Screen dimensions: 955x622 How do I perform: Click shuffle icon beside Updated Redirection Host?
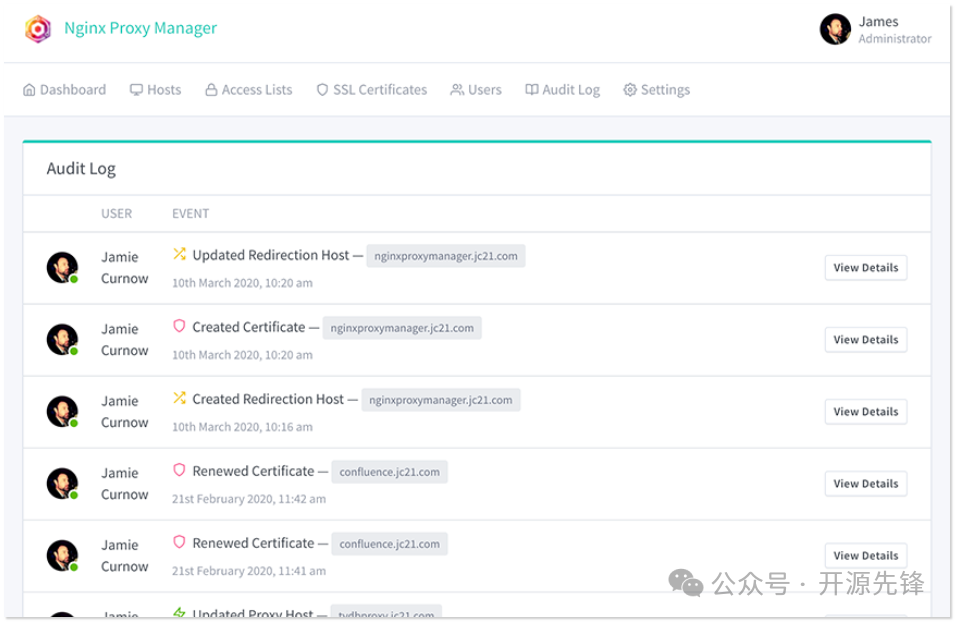pyautogui.click(x=179, y=254)
